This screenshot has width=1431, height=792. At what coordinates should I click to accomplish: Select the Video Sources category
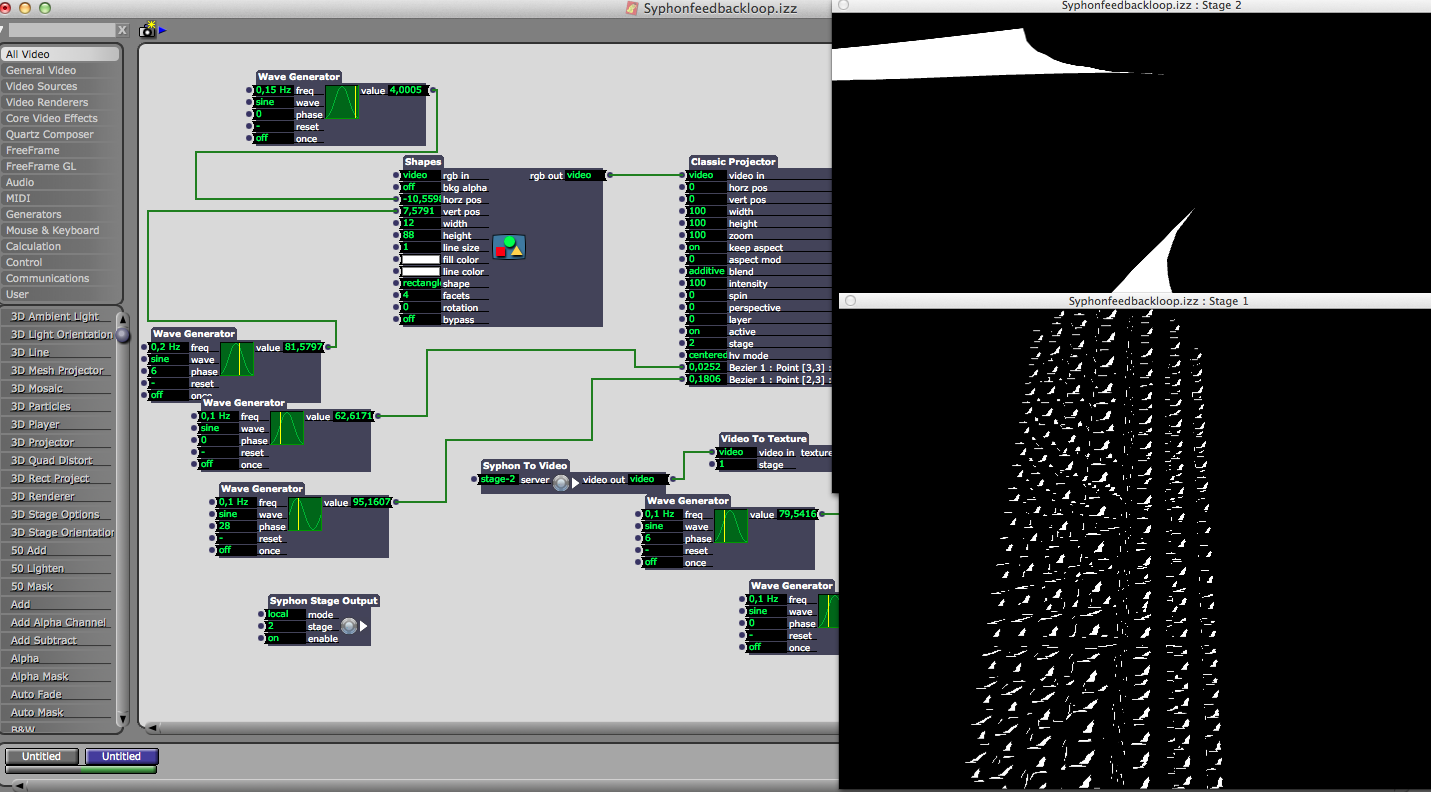61,86
